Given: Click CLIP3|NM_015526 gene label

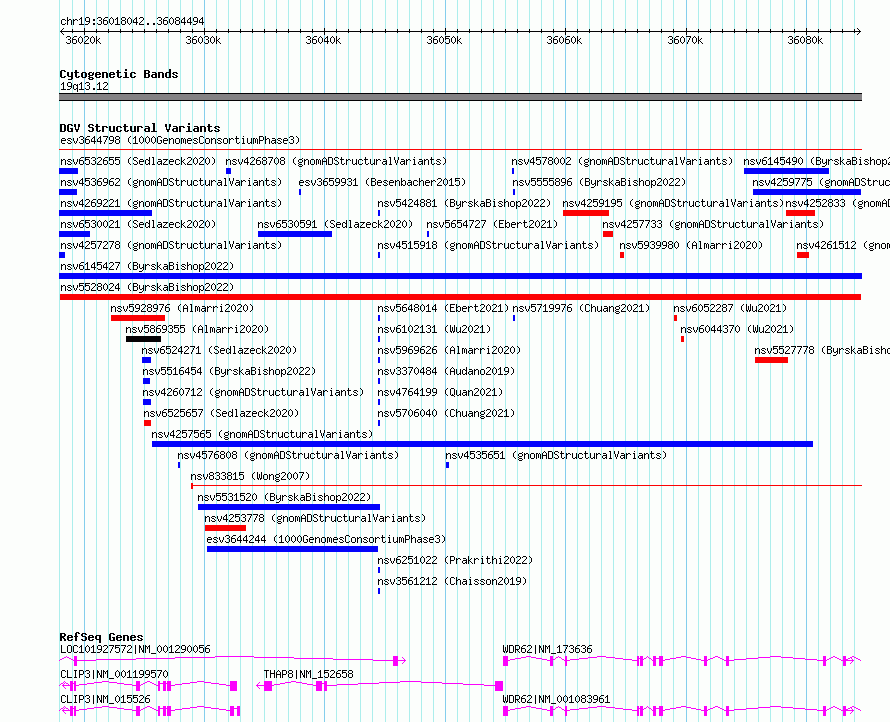Looking at the screenshot, I should point(105,699).
